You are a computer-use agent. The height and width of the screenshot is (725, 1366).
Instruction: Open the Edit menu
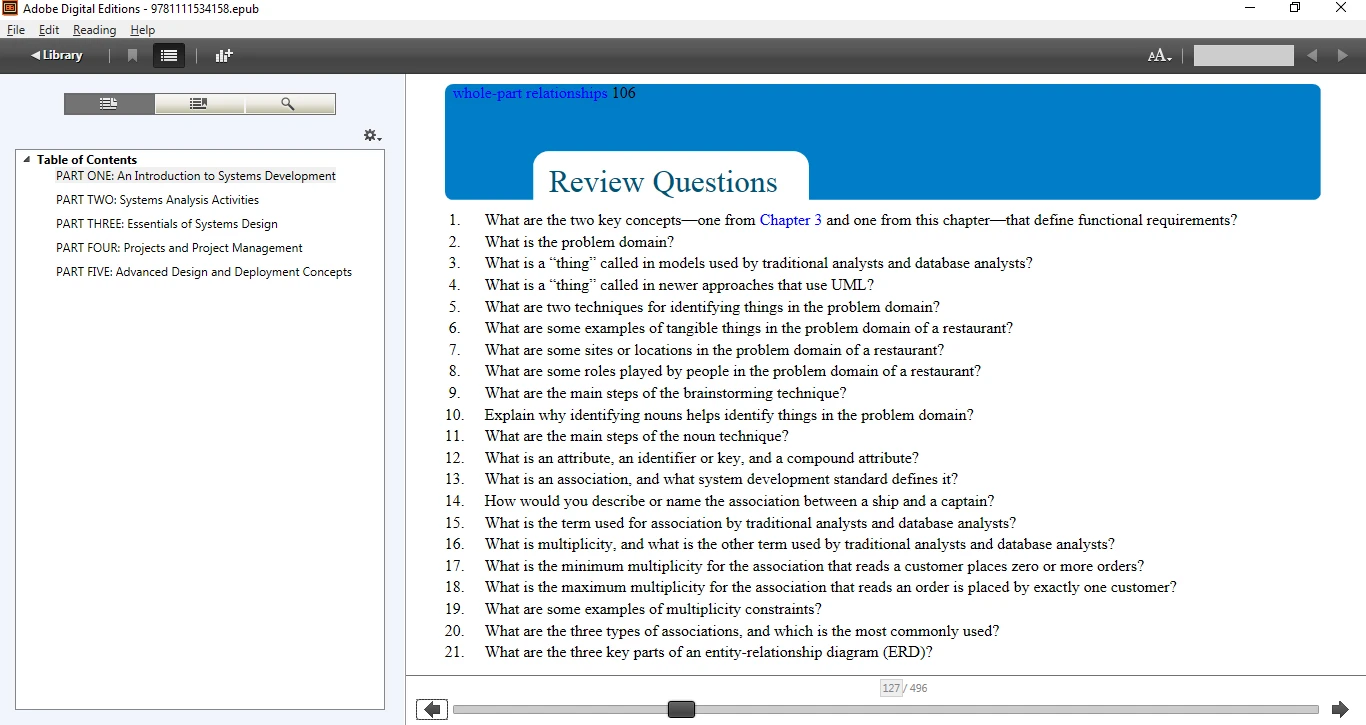[x=49, y=30]
